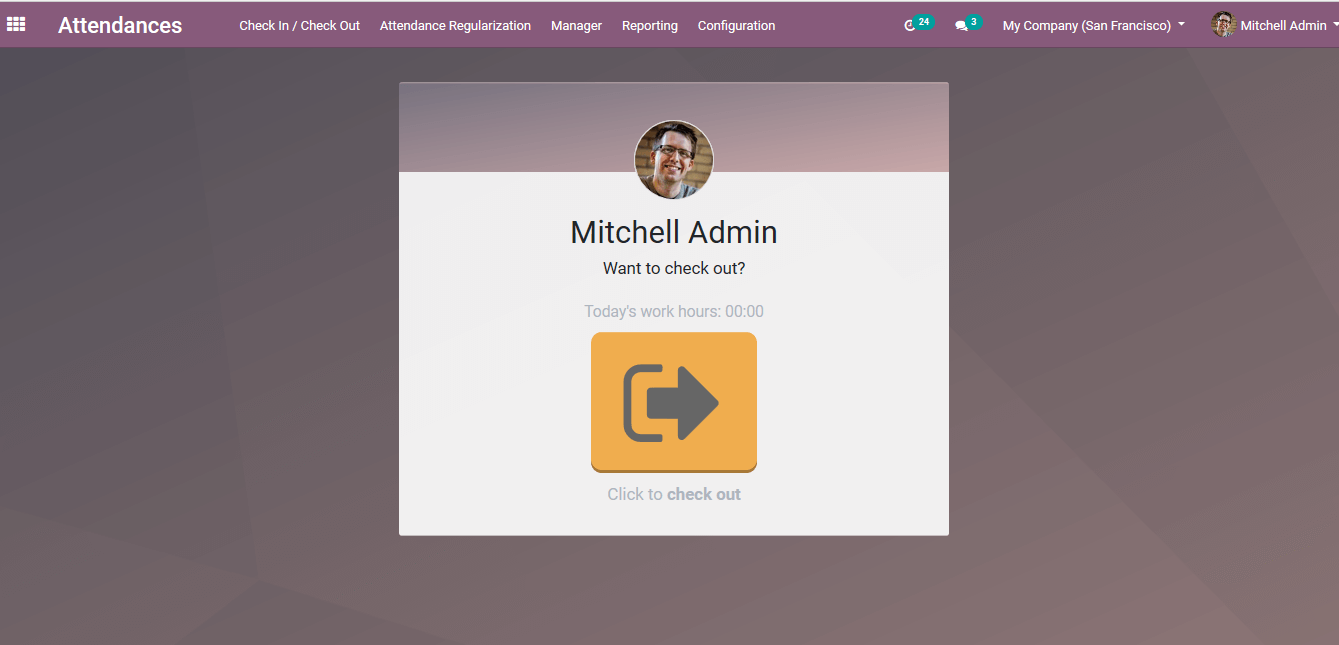The image size is (1339, 645).
Task: Open the Manager menu
Action: pos(576,26)
